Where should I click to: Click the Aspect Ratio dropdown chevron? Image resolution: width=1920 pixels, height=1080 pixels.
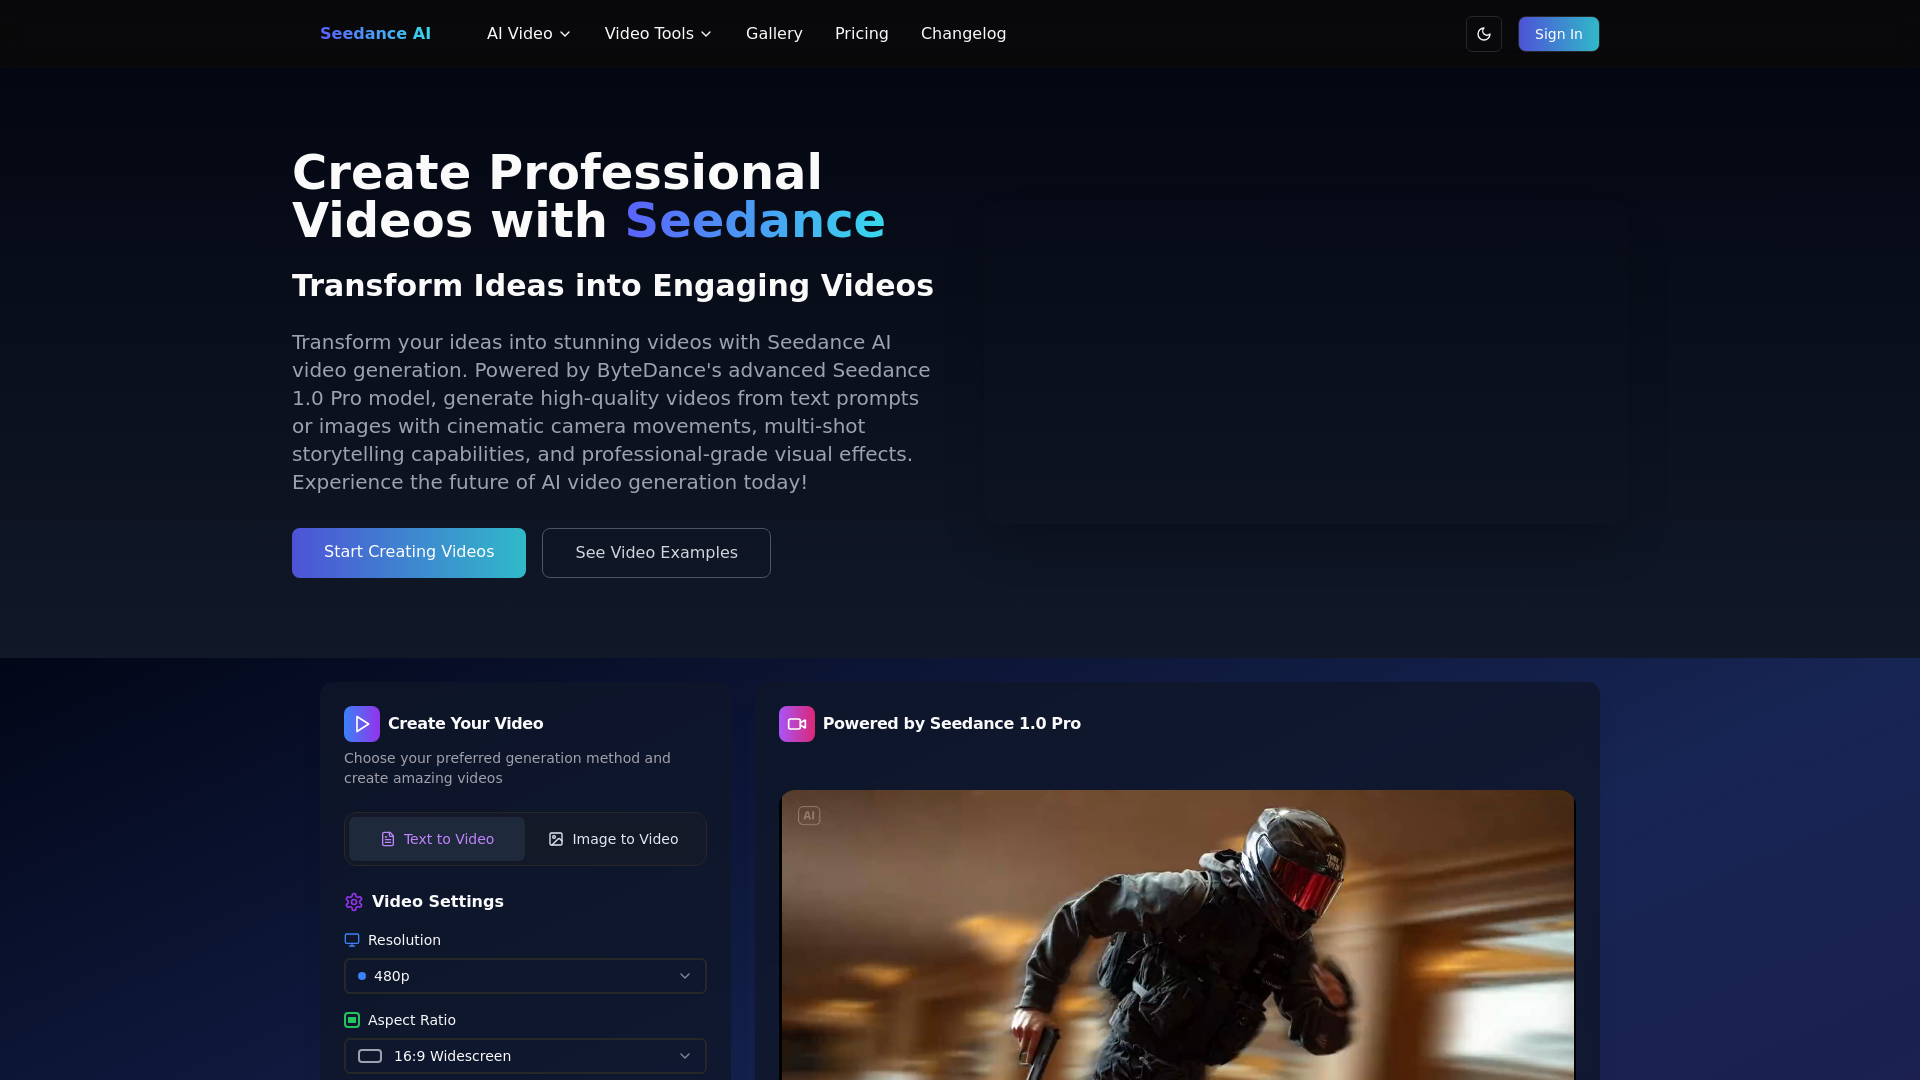[685, 1056]
